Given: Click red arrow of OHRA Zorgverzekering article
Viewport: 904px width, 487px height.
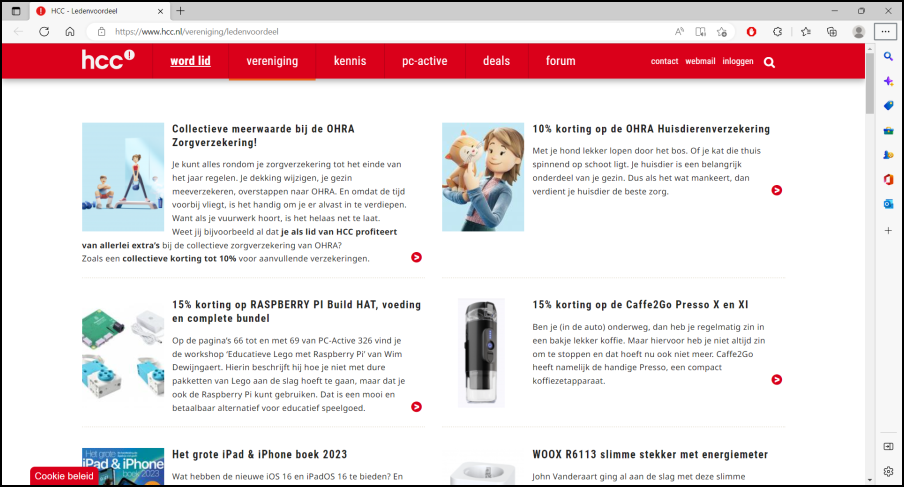Looking at the screenshot, I should (416, 258).
